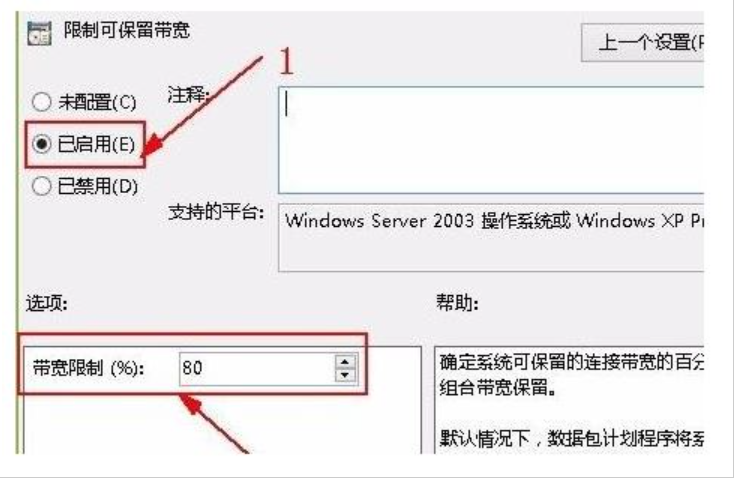
Task: Click the 带宽限制 (%): label text
Action: [x=88, y=368]
